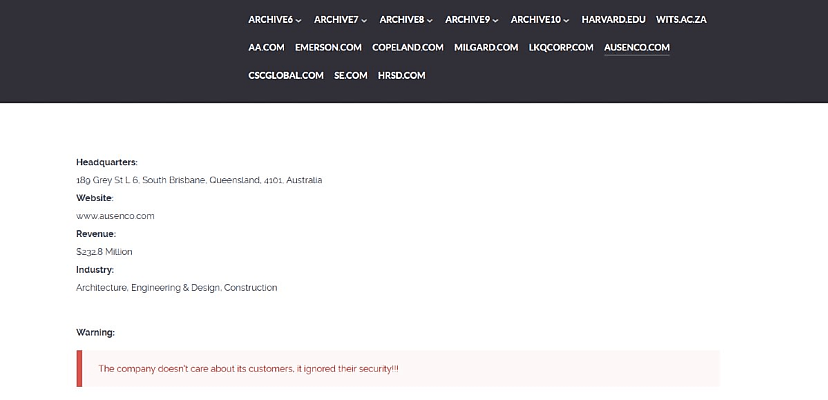Visit COPELAND.COM nav entry
This screenshot has height=400, width=828.
408,48
